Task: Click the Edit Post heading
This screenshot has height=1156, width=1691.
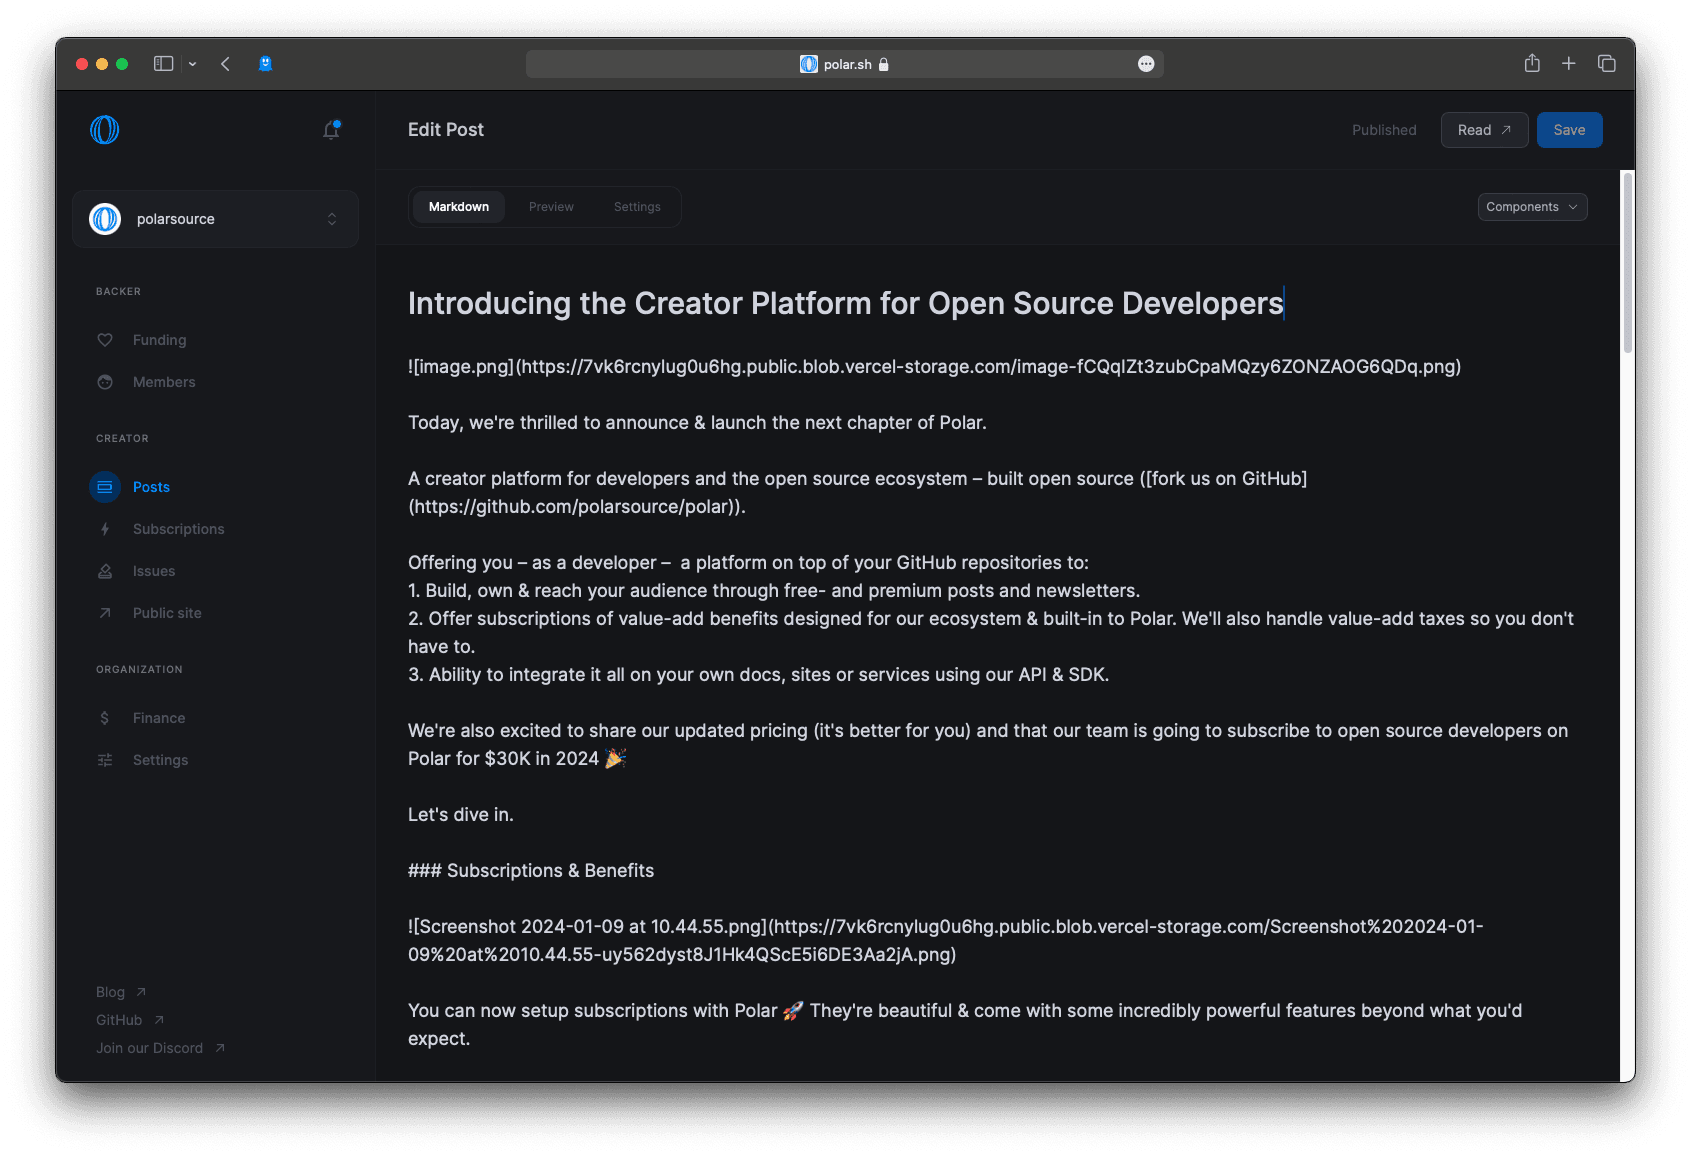Action: (446, 130)
